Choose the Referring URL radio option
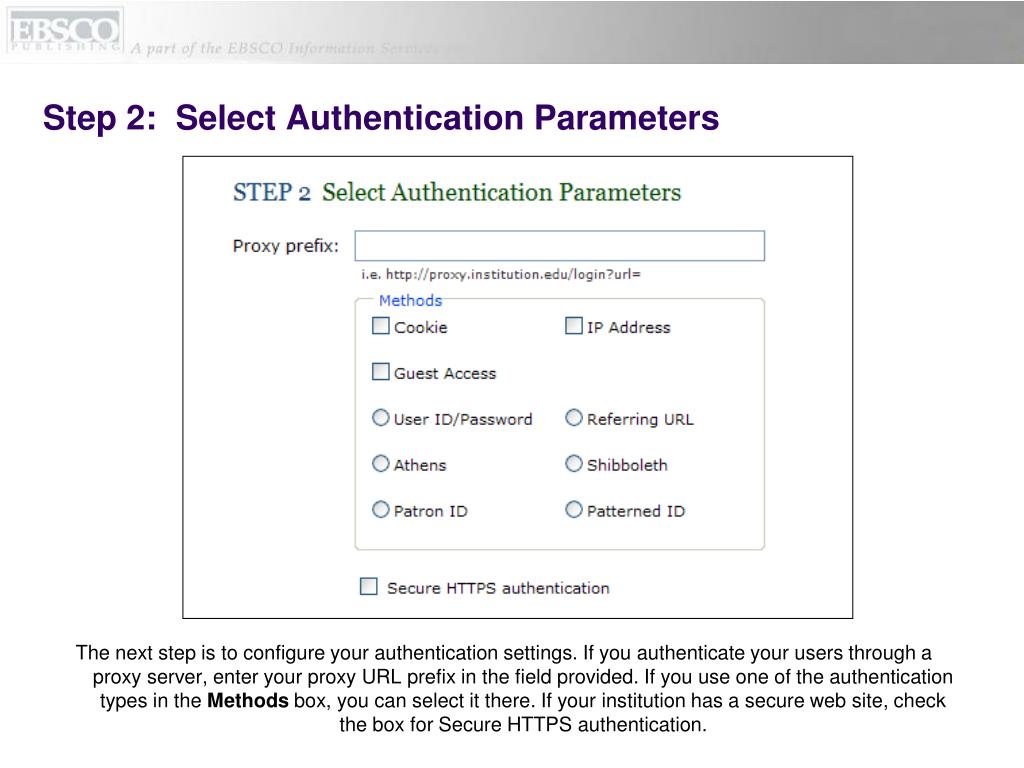Image resolution: width=1024 pixels, height=768 pixels. coord(574,418)
